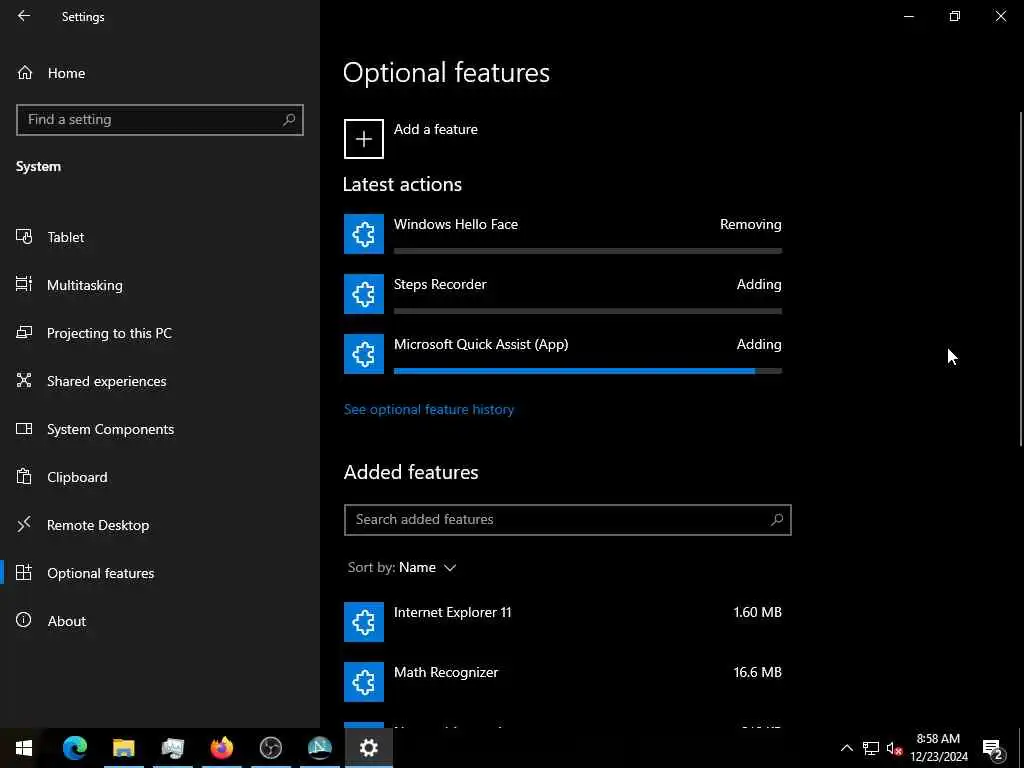Click the magnifier icon in Find a setting
The width and height of the screenshot is (1024, 768).
pyautogui.click(x=289, y=120)
